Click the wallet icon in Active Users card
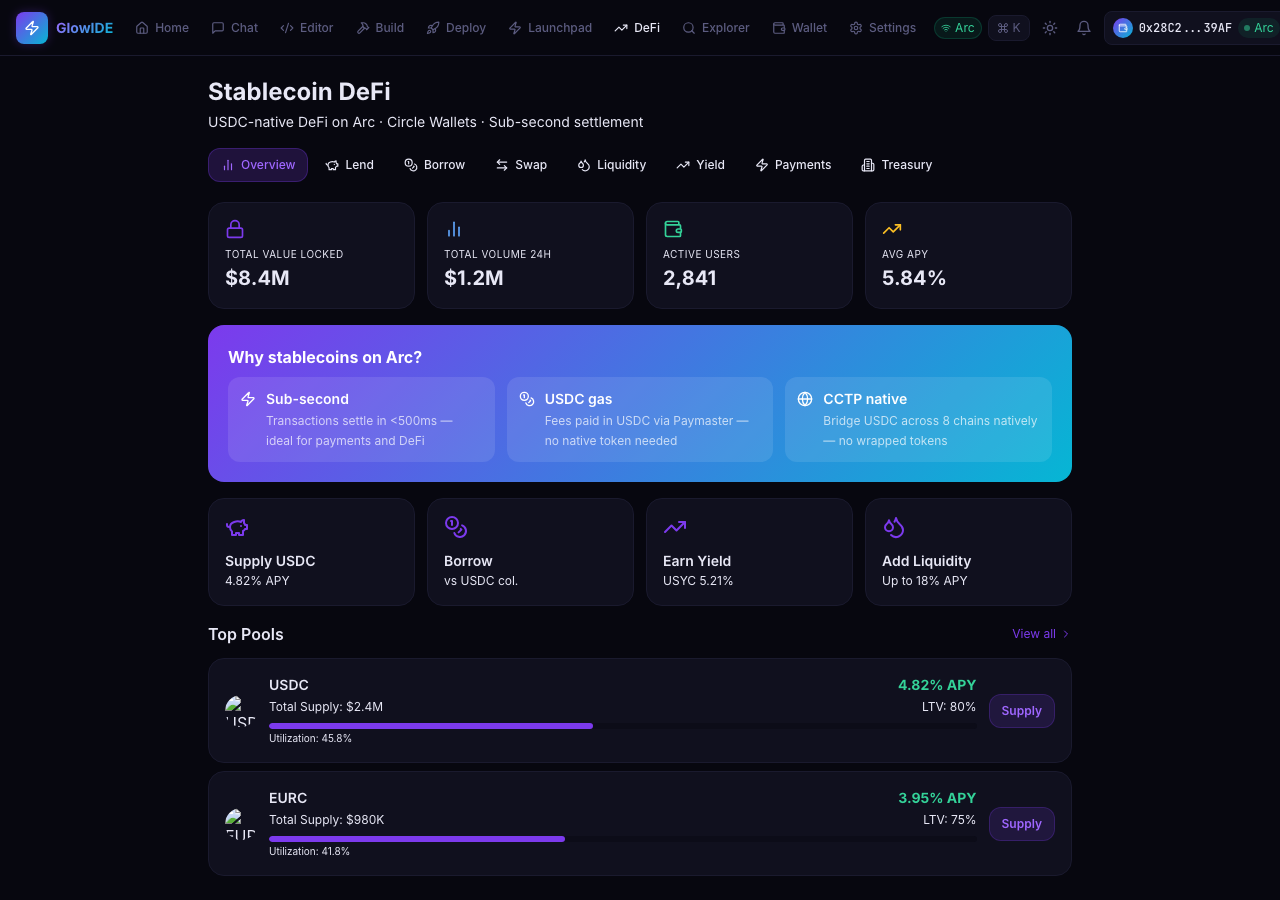The width and height of the screenshot is (1280, 900). [673, 229]
